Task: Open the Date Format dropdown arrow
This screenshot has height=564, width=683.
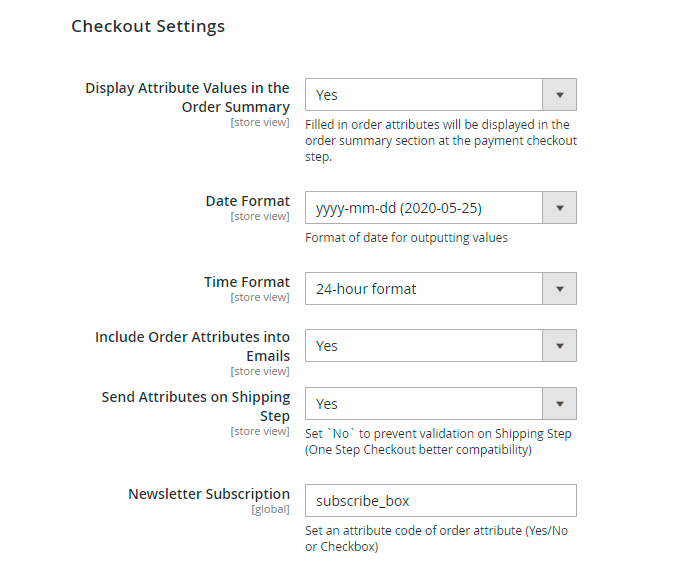Action: tap(559, 208)
